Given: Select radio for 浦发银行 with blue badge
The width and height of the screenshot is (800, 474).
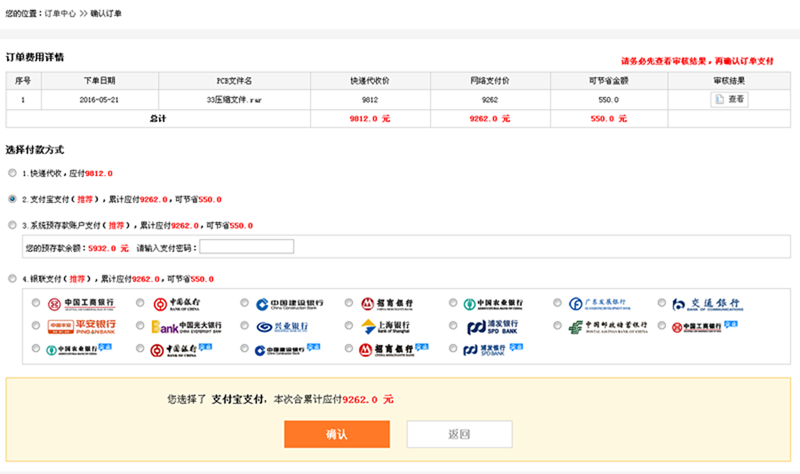Looking at the screenshot, I should click(x=453, y=348).
